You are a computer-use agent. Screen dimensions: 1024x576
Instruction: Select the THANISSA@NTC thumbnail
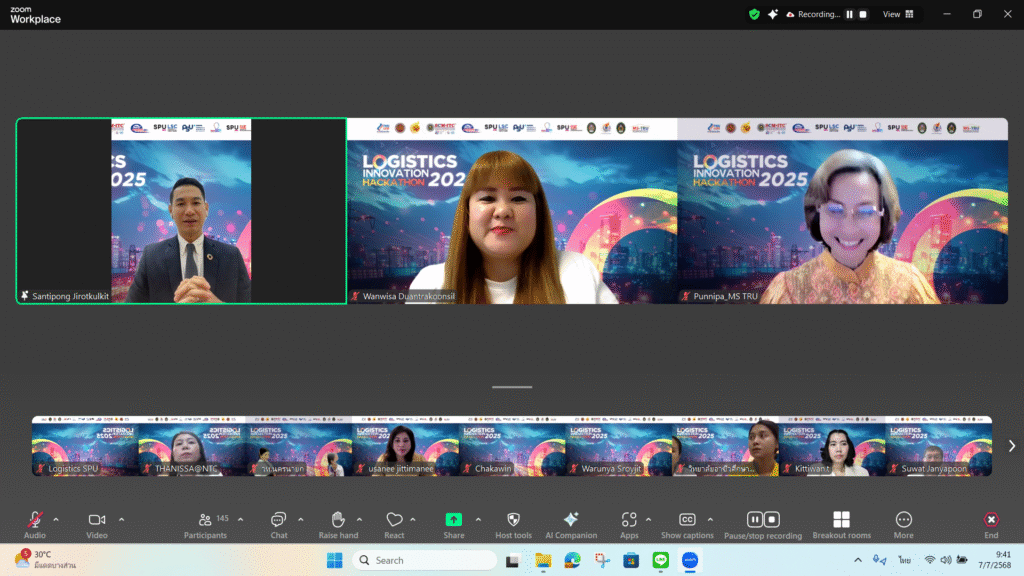pos(192,446)
